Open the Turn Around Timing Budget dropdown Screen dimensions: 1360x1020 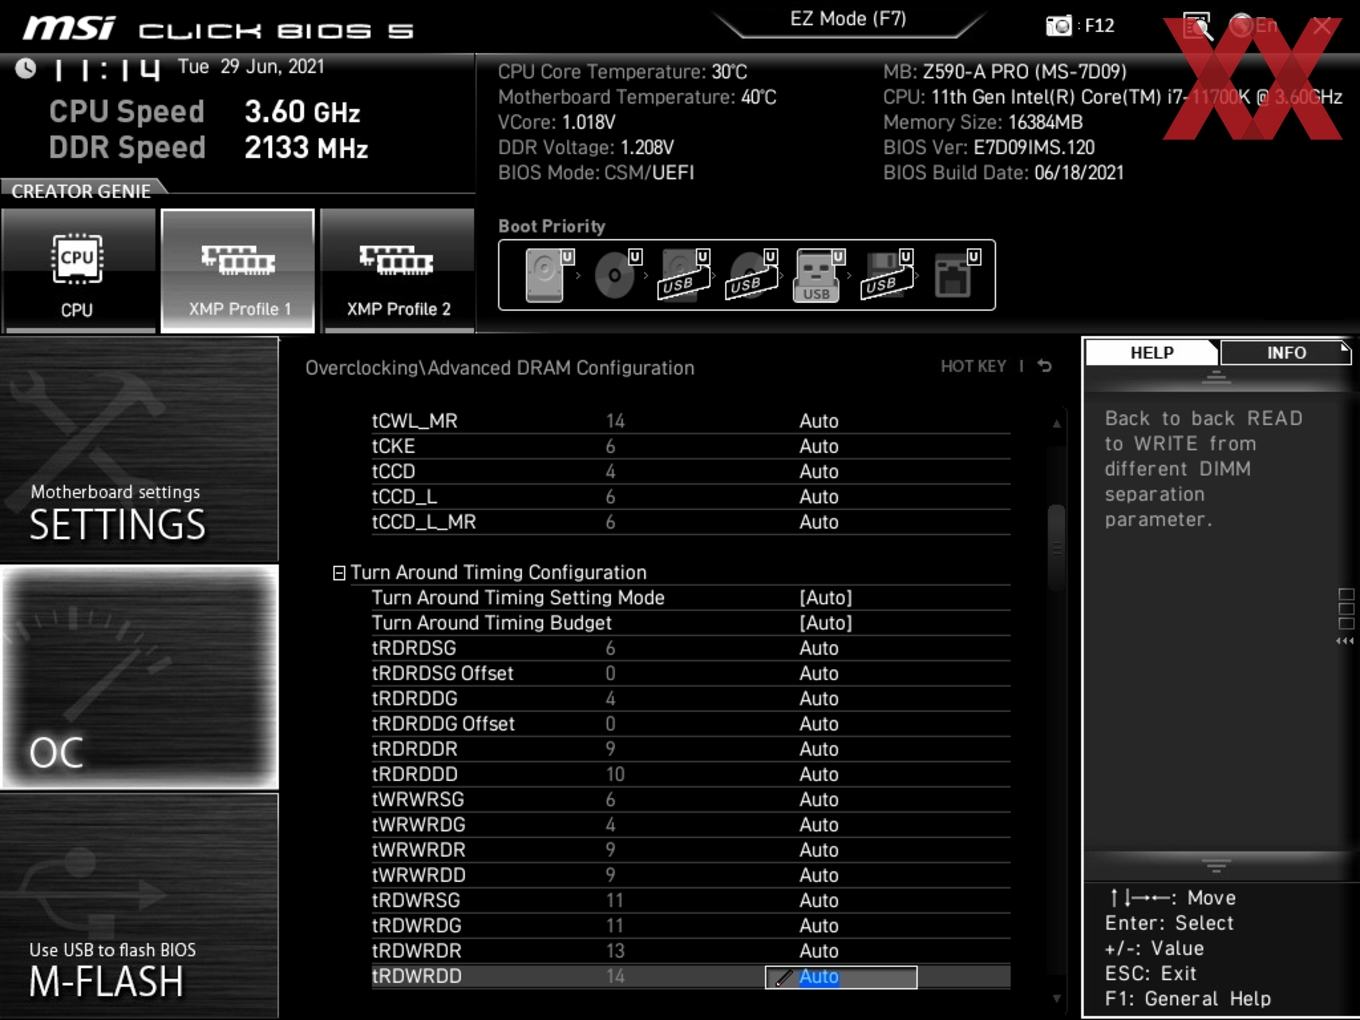click(x=826, y=622)
